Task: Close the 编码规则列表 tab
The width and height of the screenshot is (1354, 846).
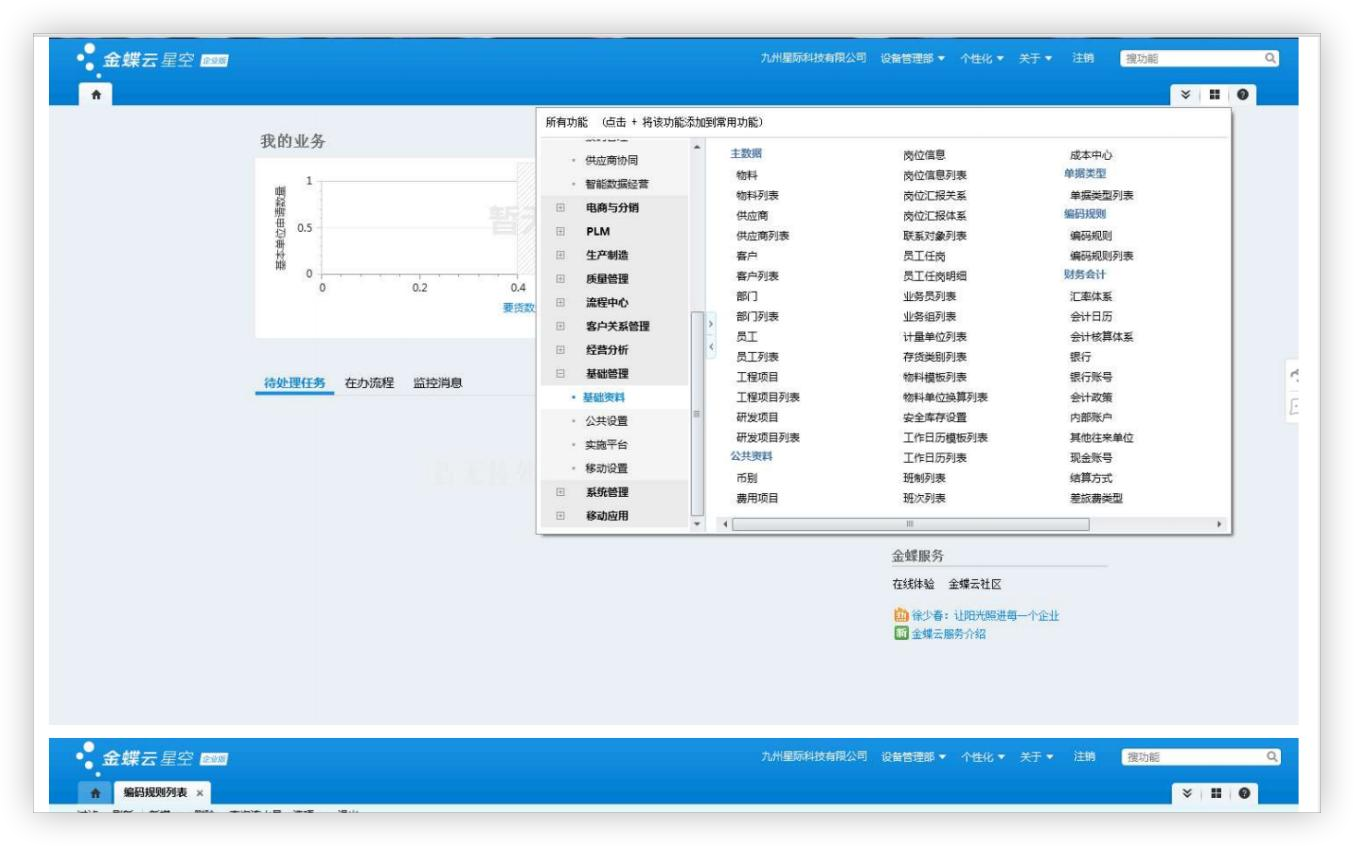Action: [x=199, y=792]
